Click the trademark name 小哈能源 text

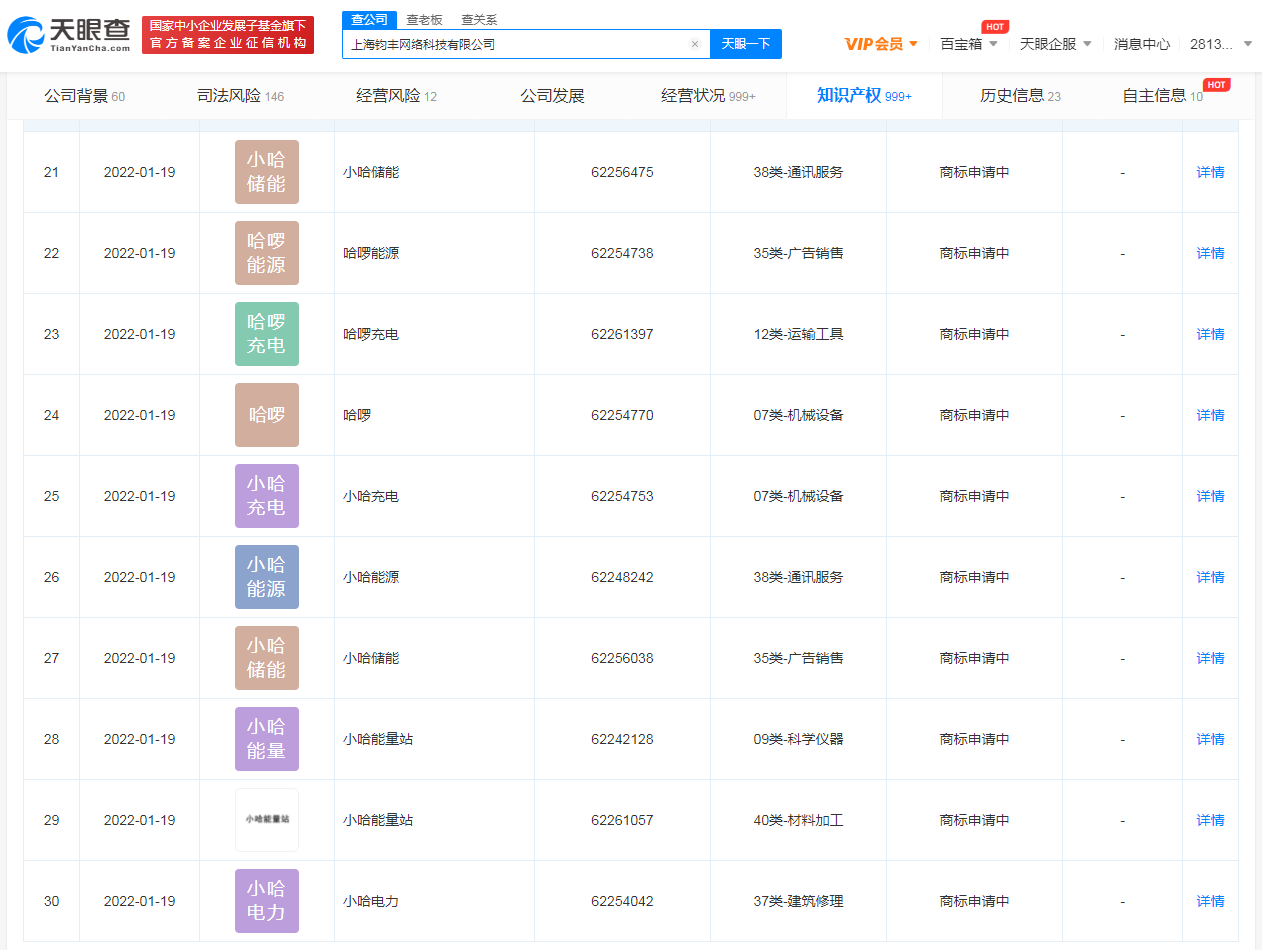click(x=371, y=577)
